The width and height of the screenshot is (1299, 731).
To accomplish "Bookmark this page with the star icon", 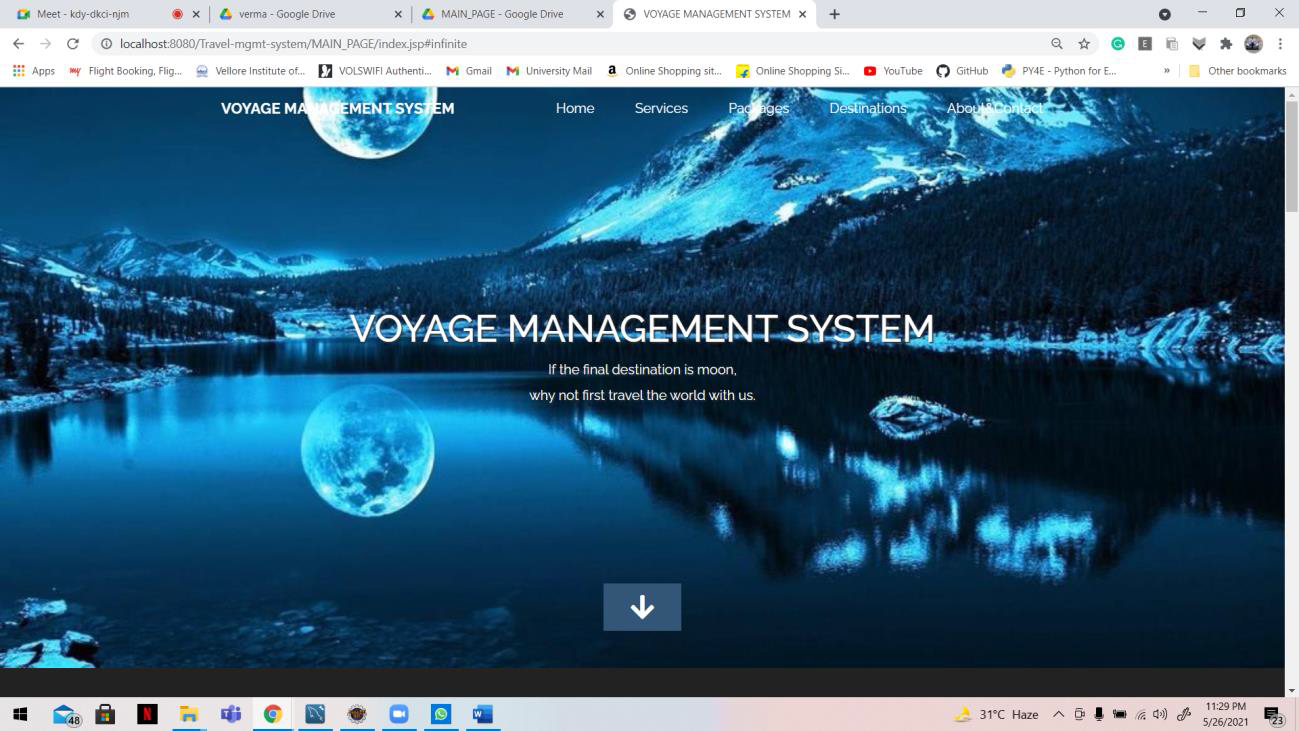I will [1084, 44].
